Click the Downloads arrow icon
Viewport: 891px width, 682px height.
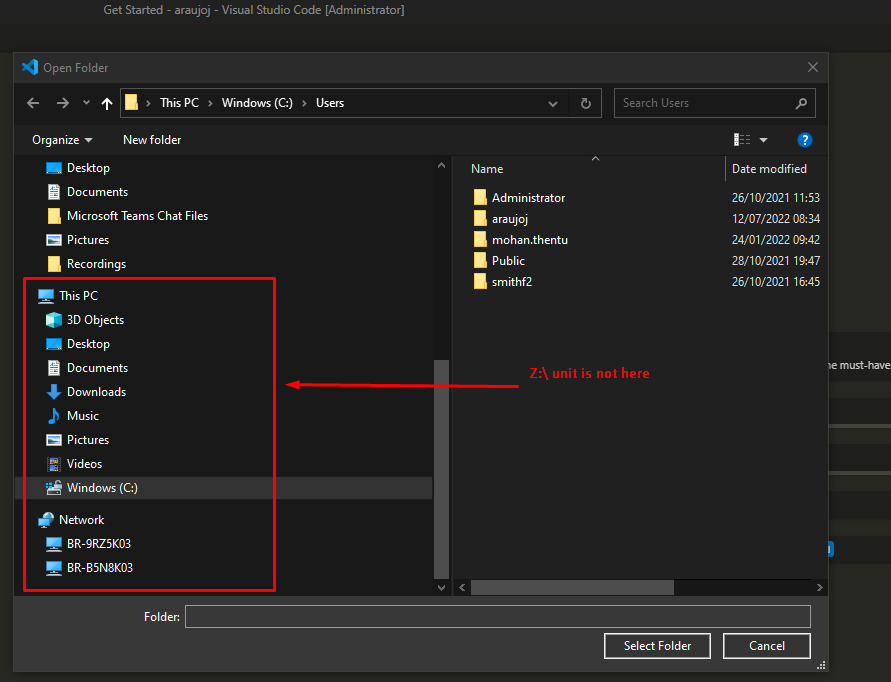[54, 392]
